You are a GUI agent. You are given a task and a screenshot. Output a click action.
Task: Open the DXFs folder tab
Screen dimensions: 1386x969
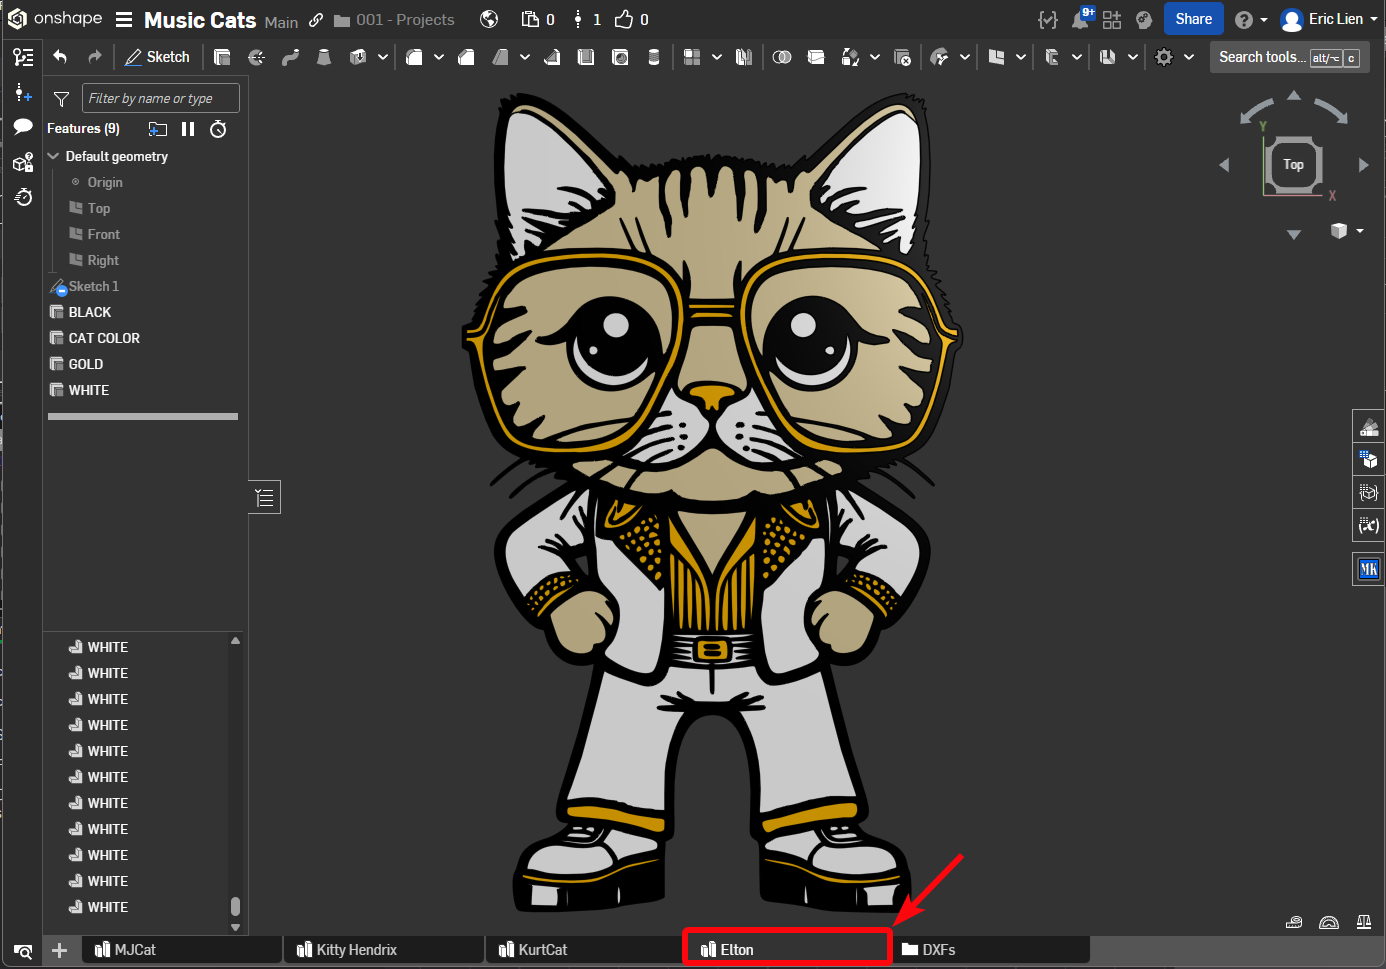tap(990, 950)
